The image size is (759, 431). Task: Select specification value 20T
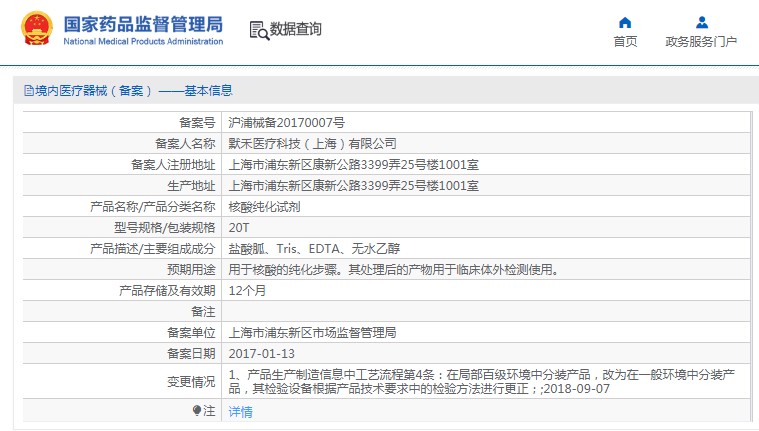[239, 228]
